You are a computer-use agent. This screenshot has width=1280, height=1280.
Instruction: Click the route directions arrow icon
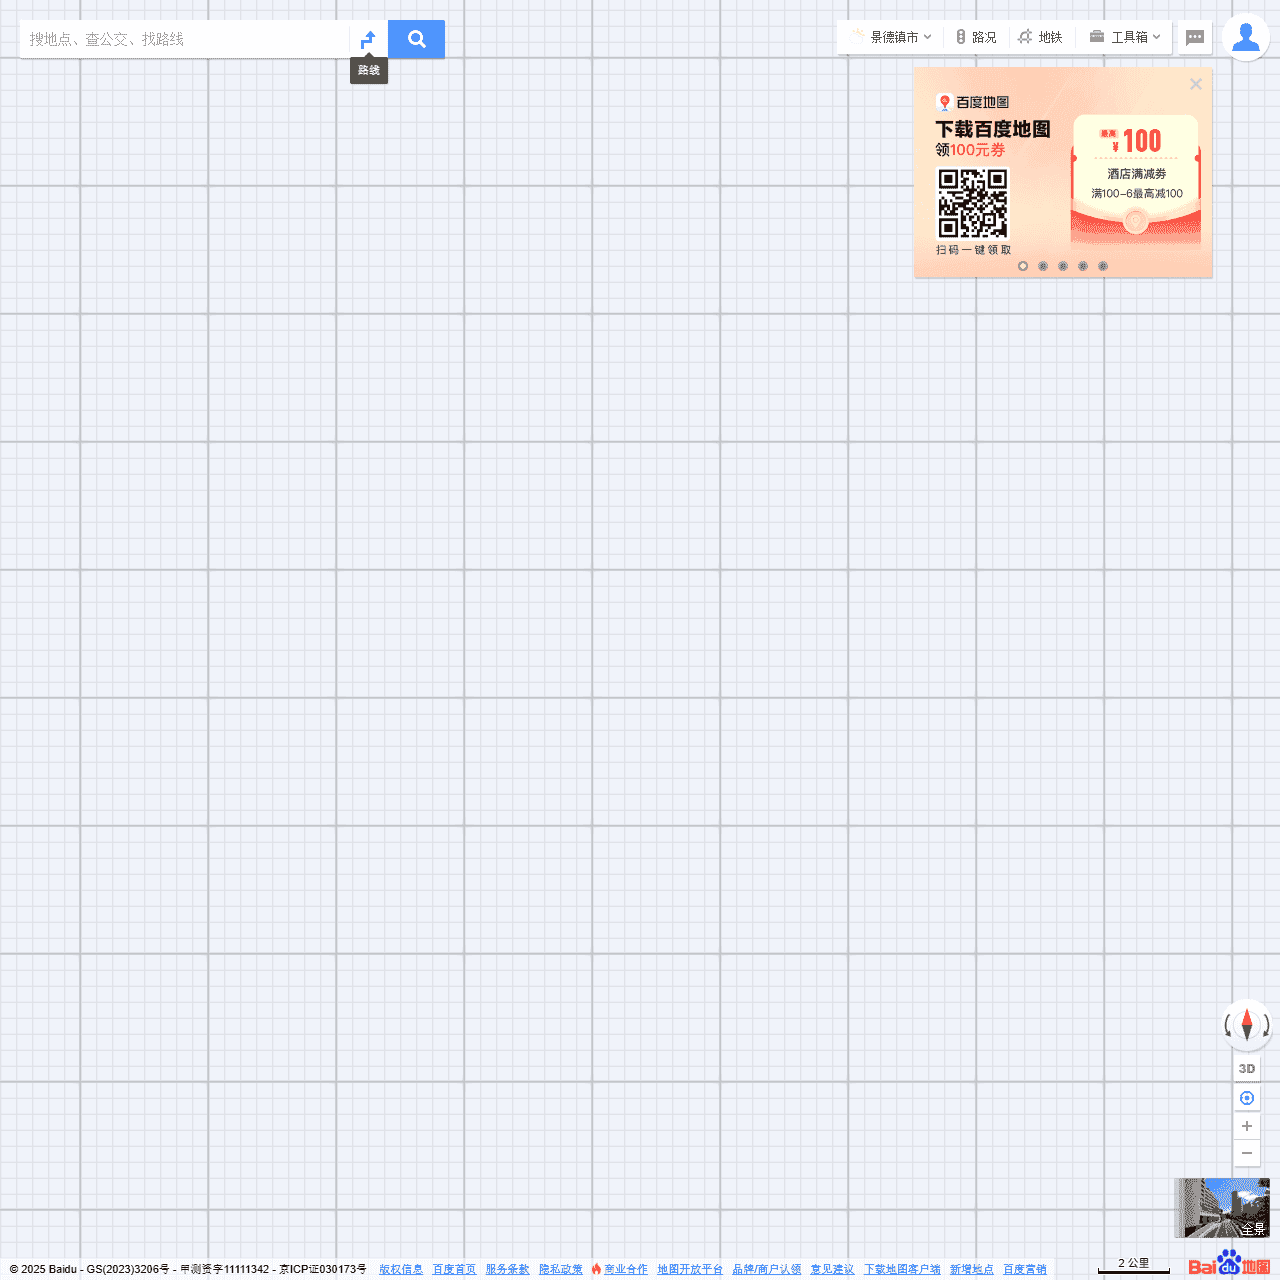coord(368,39)
